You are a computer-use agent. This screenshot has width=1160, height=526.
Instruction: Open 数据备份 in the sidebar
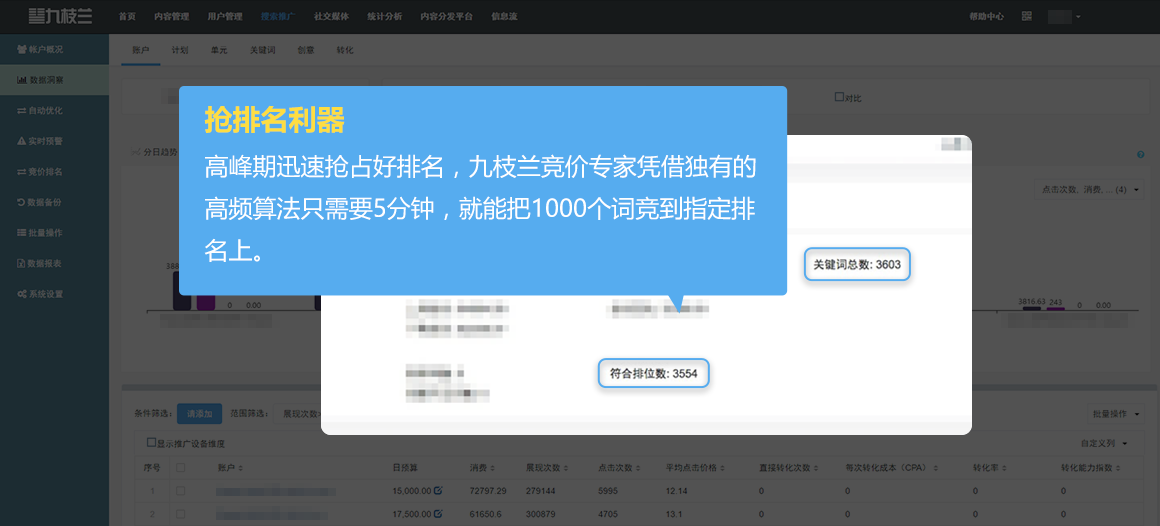[x=54, y=202]
